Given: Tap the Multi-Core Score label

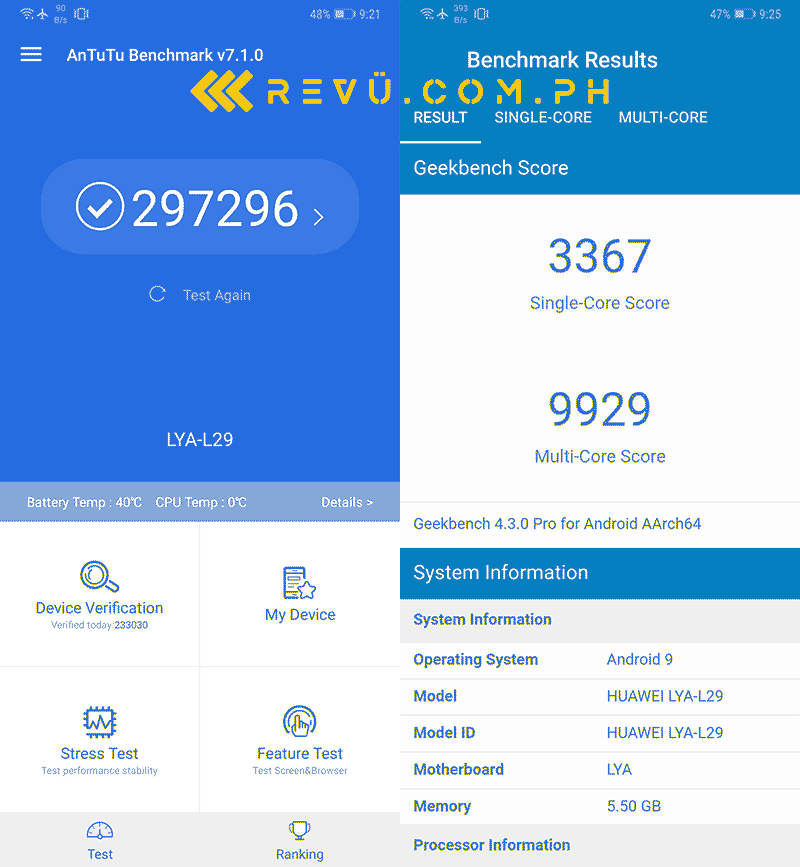Looking at the screenshot, I should pyautogui.click(x=600, y=456).
